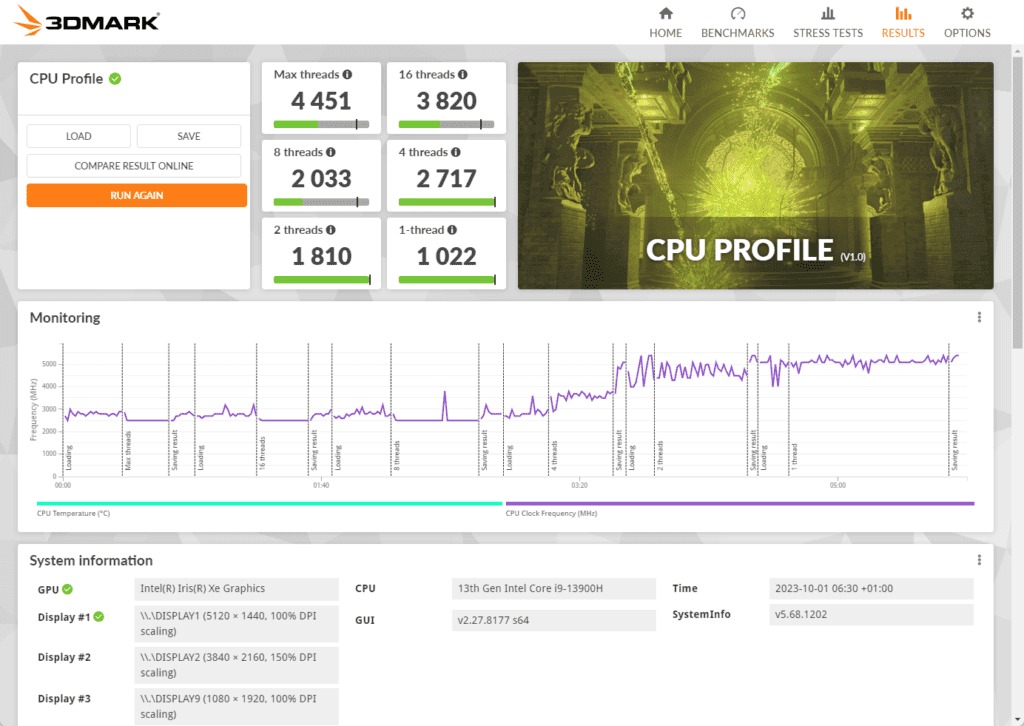The width and height of the screenshot is (1024, 726).
Task: Click the green CPU Profile validation checkmark
Action: [115, 79]
